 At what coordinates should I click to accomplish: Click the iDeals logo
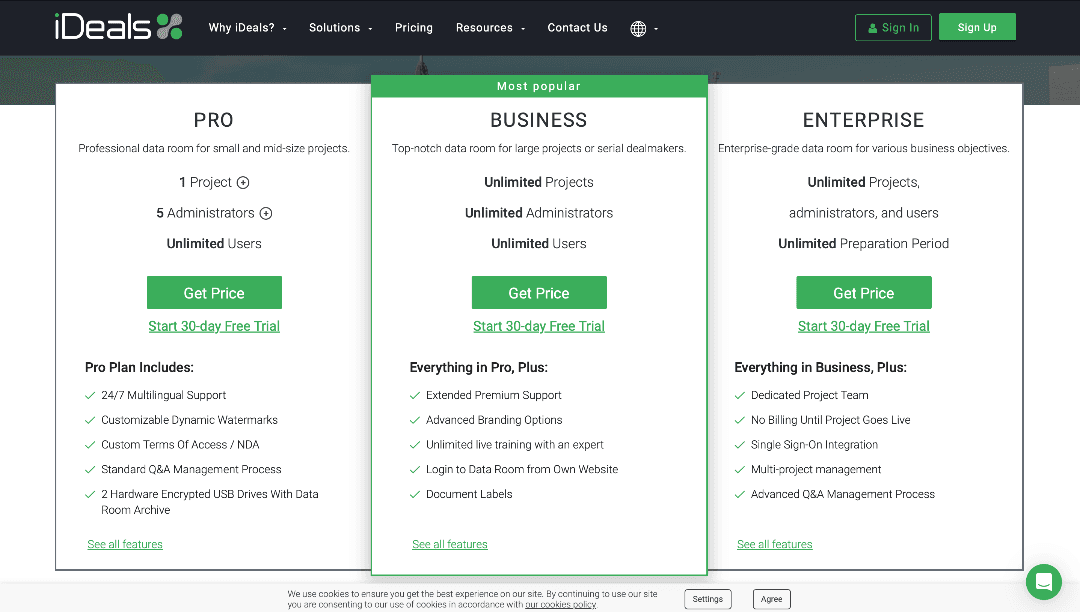coord(118,27)
